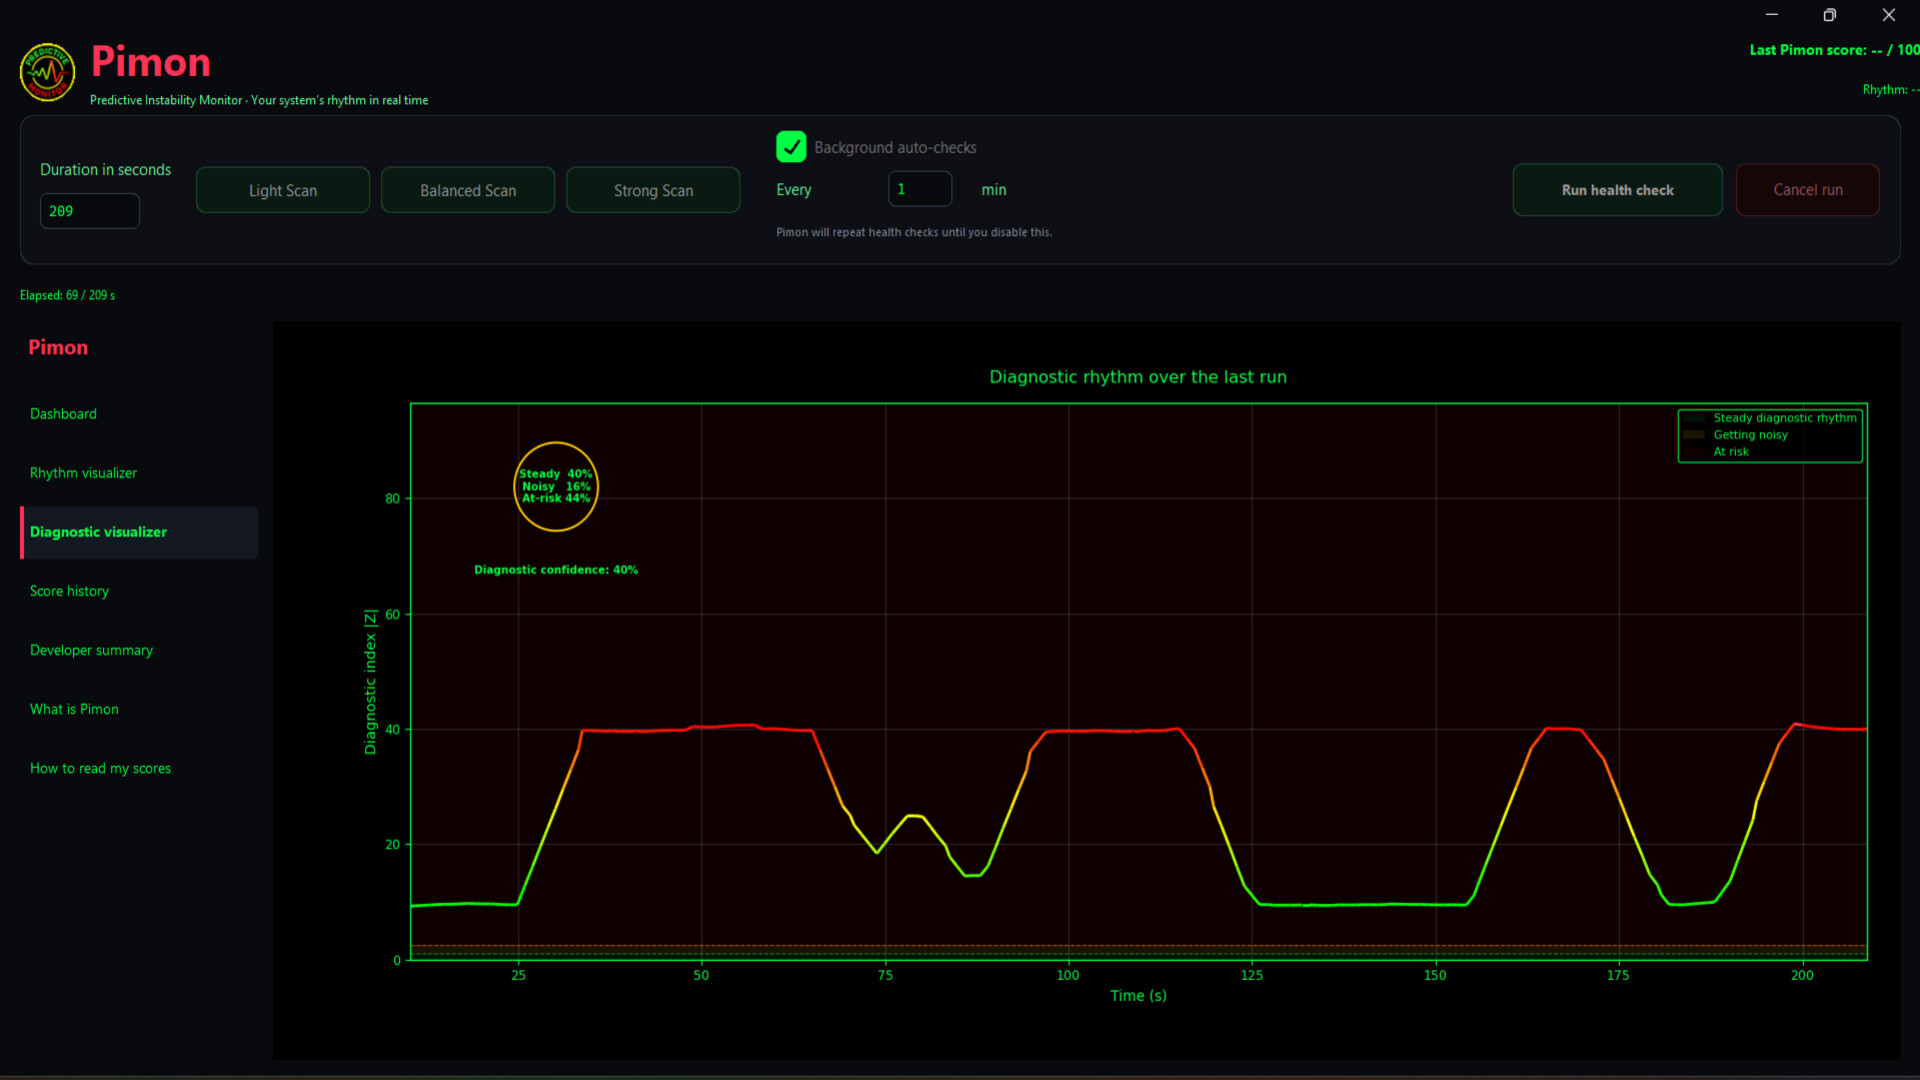
Task: Click the At risk legend entry
Action: coord(1730,452)
